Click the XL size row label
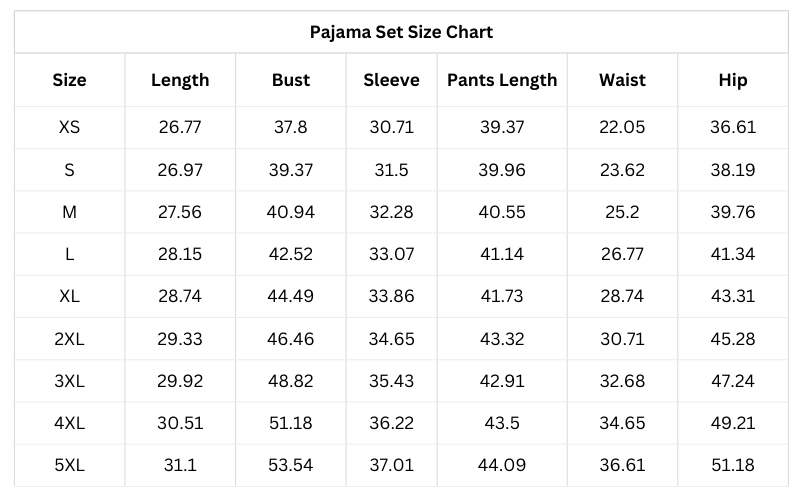800x500 pixels. [69, 296]
